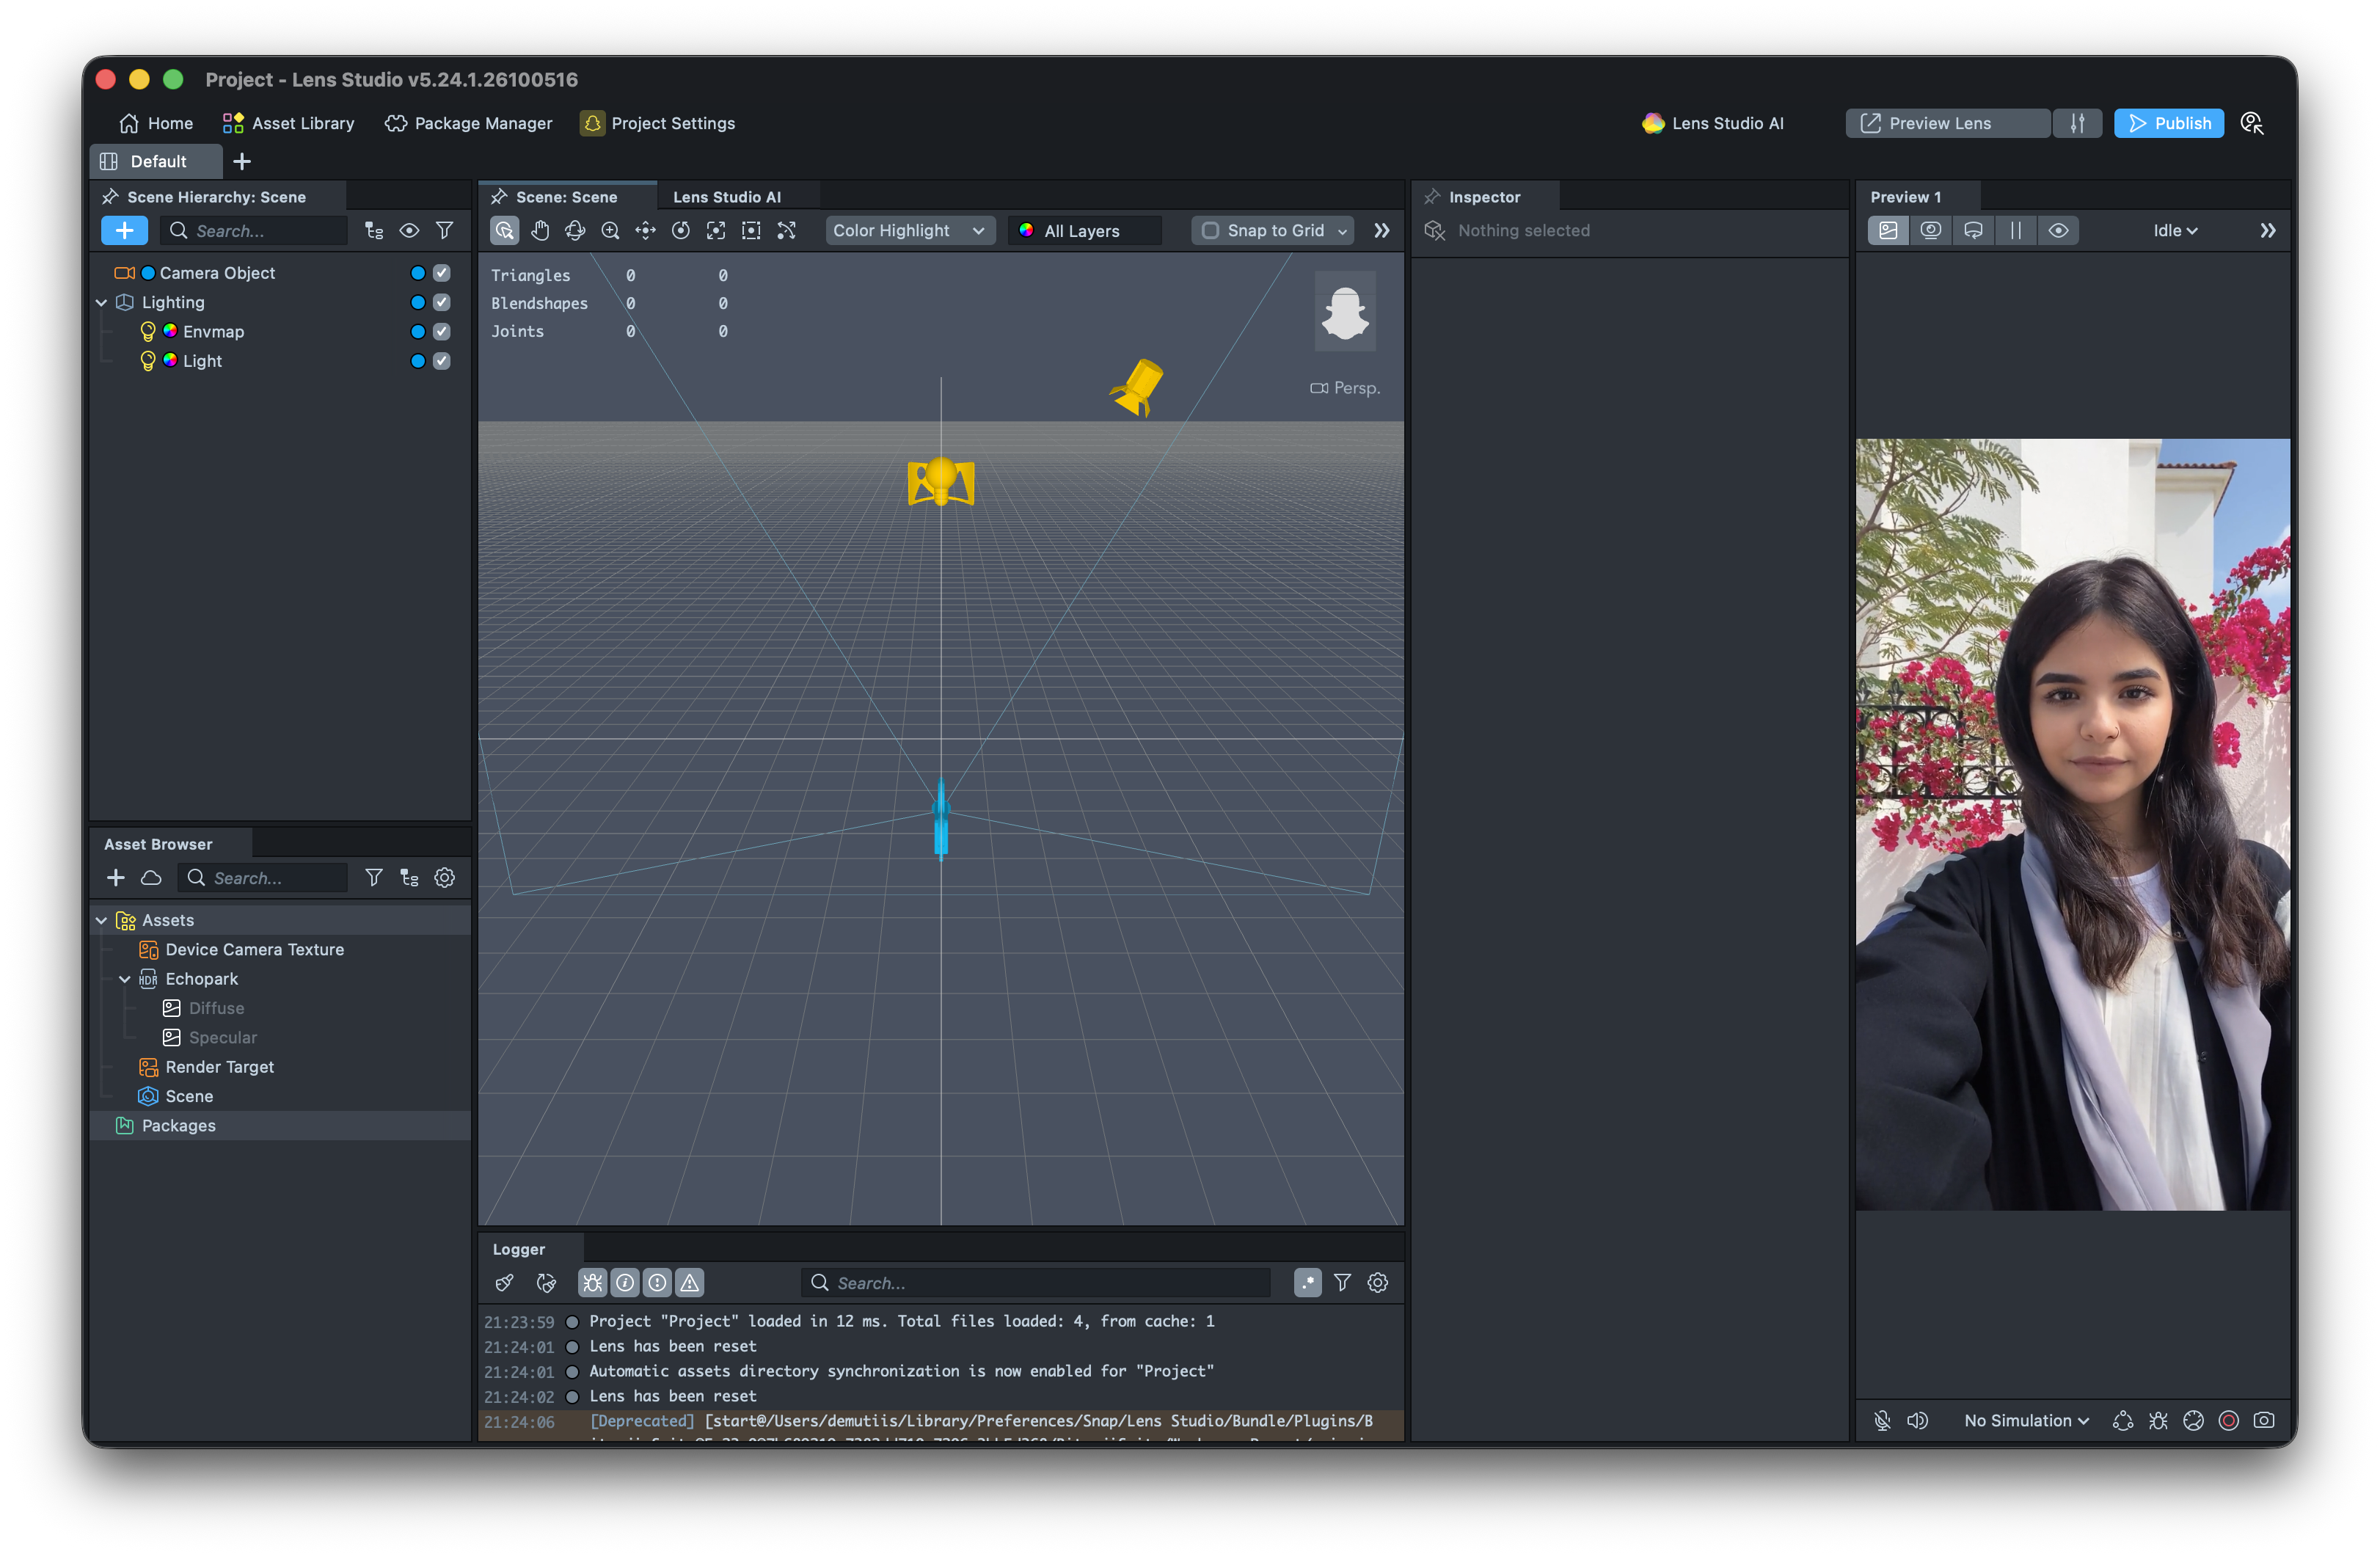
Task: Click the Asset Browser filter funnel icon
Action: [373, 878]
